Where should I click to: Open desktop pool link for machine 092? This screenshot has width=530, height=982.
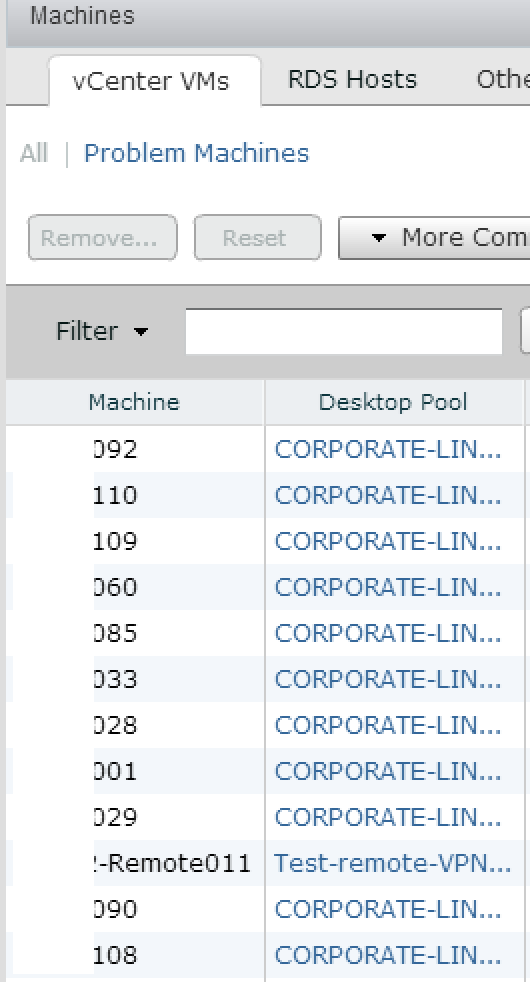tap(387, 449)
